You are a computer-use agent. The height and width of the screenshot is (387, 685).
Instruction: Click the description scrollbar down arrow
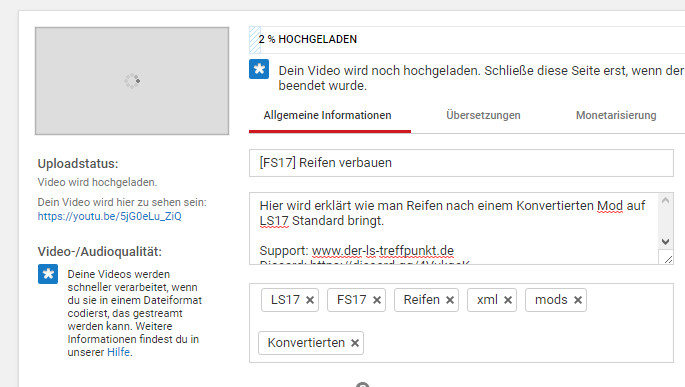point(665,242)
